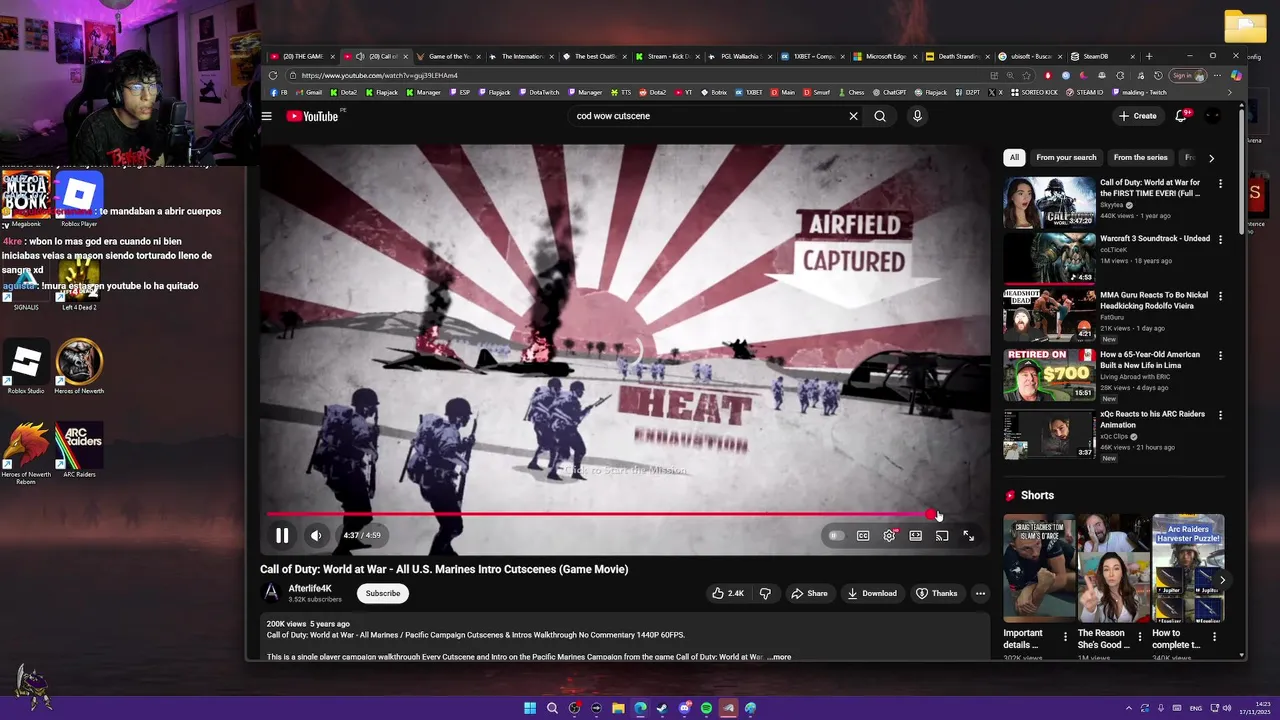Image resolution: width=1280 pixels, height=720 pixels.
Task: Open the Chess bookmark
Action: tap(850, 92)
